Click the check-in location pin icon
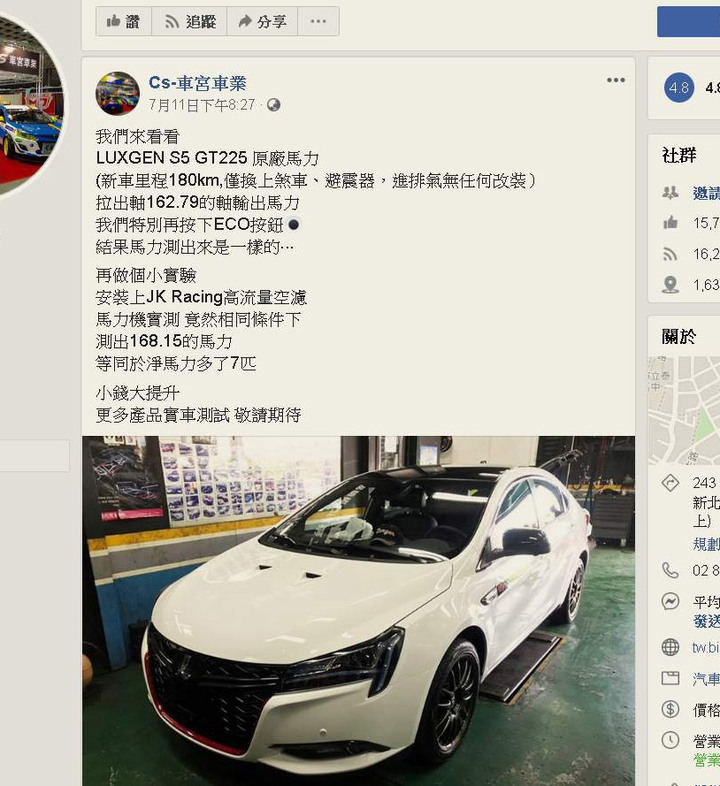 [x=670, y=285]
